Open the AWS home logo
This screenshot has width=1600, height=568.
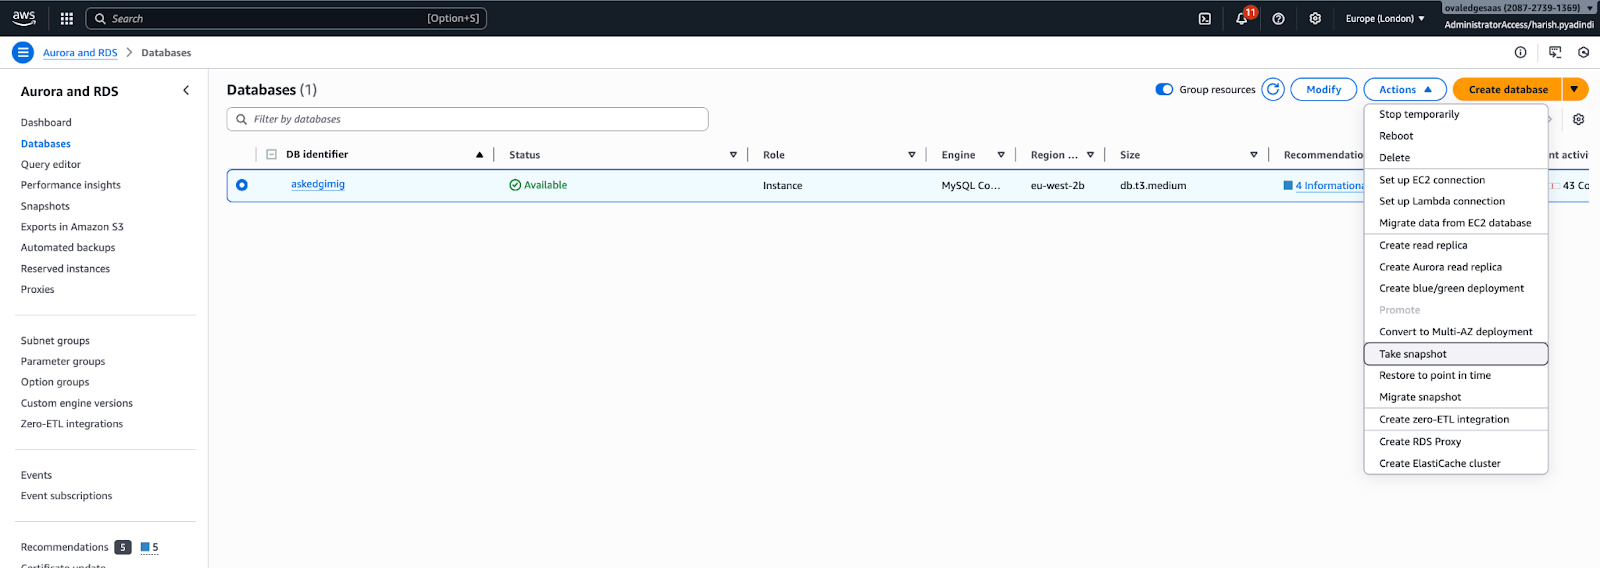(24, 18)
